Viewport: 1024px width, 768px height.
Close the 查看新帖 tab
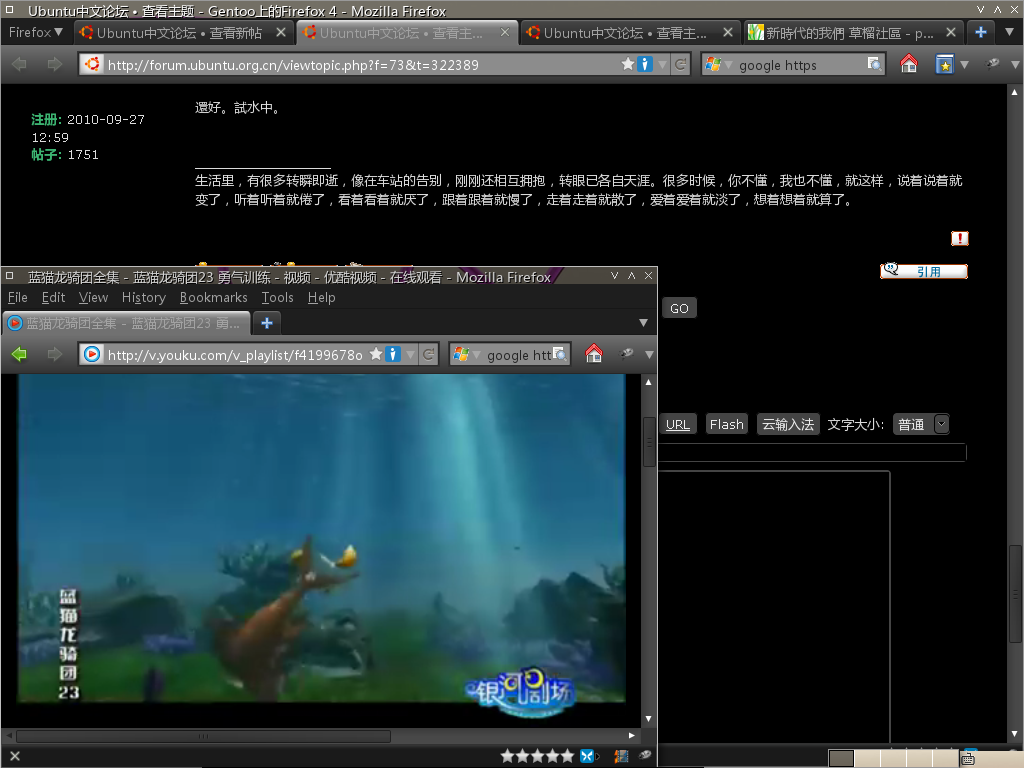(281, 33)
